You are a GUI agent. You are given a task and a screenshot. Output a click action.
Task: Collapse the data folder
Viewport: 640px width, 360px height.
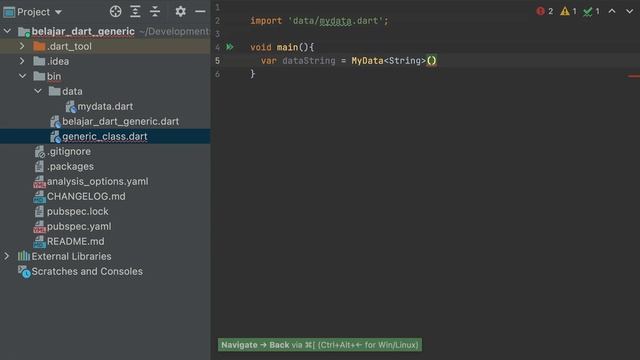tap(38, 91)
